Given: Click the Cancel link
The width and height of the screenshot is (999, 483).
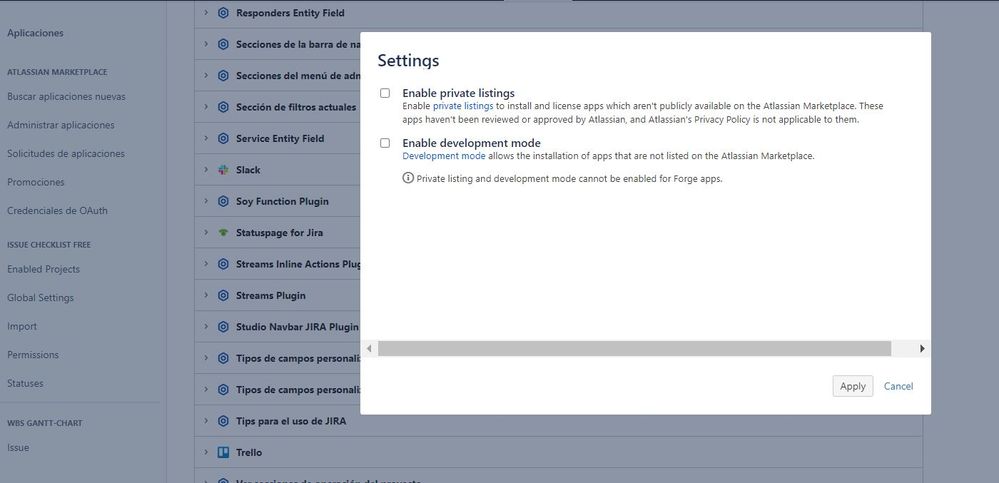Looking at the screenshot, I should coord(898,386).
